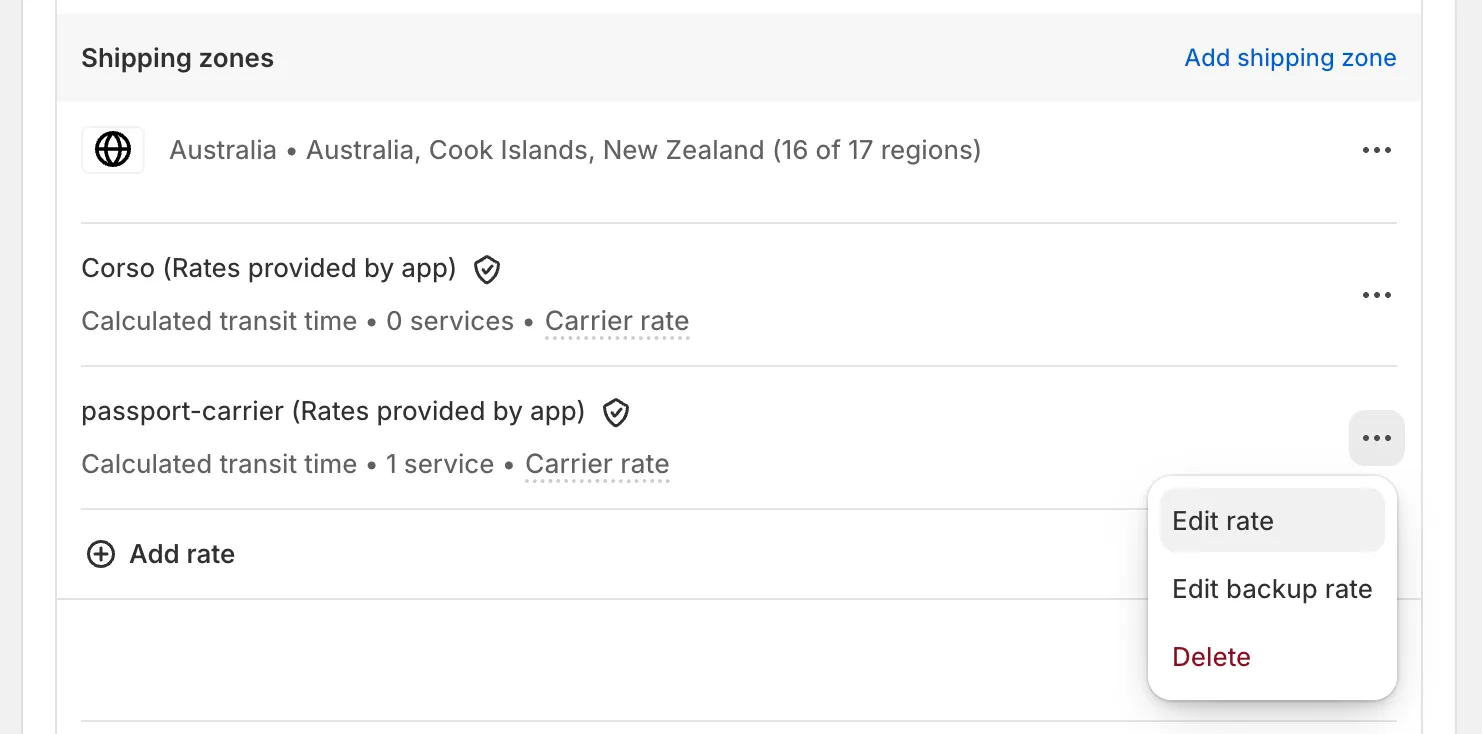The image size is (1482, 734).
Task: Click the plus circle icon for Add rate
Action: click(101, 554)
